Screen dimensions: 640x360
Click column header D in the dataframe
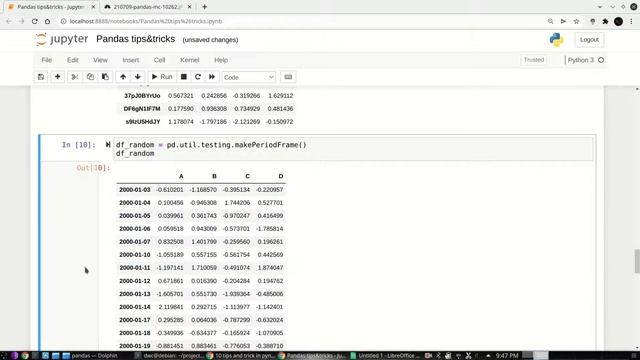pyautogui.click(x=280, y=176)
